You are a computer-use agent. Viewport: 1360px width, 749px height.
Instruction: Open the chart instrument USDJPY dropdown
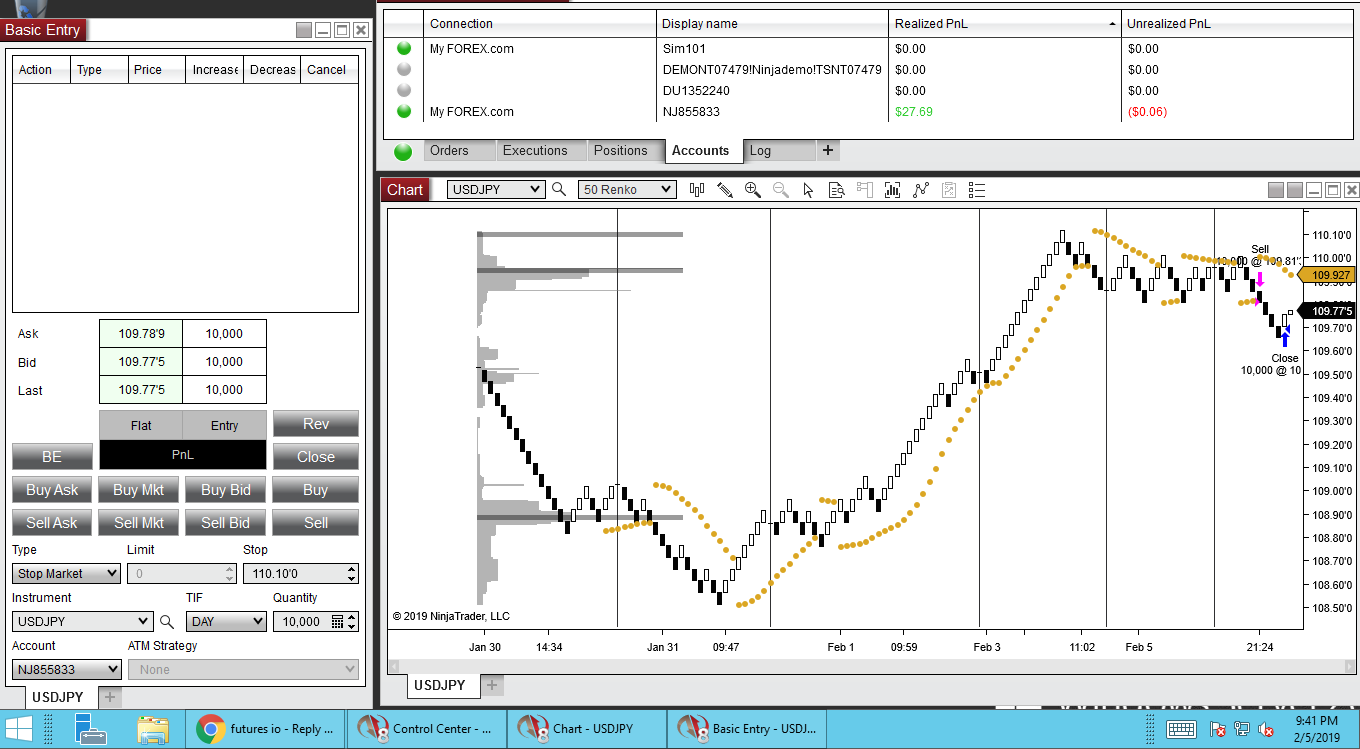[496, 189]
